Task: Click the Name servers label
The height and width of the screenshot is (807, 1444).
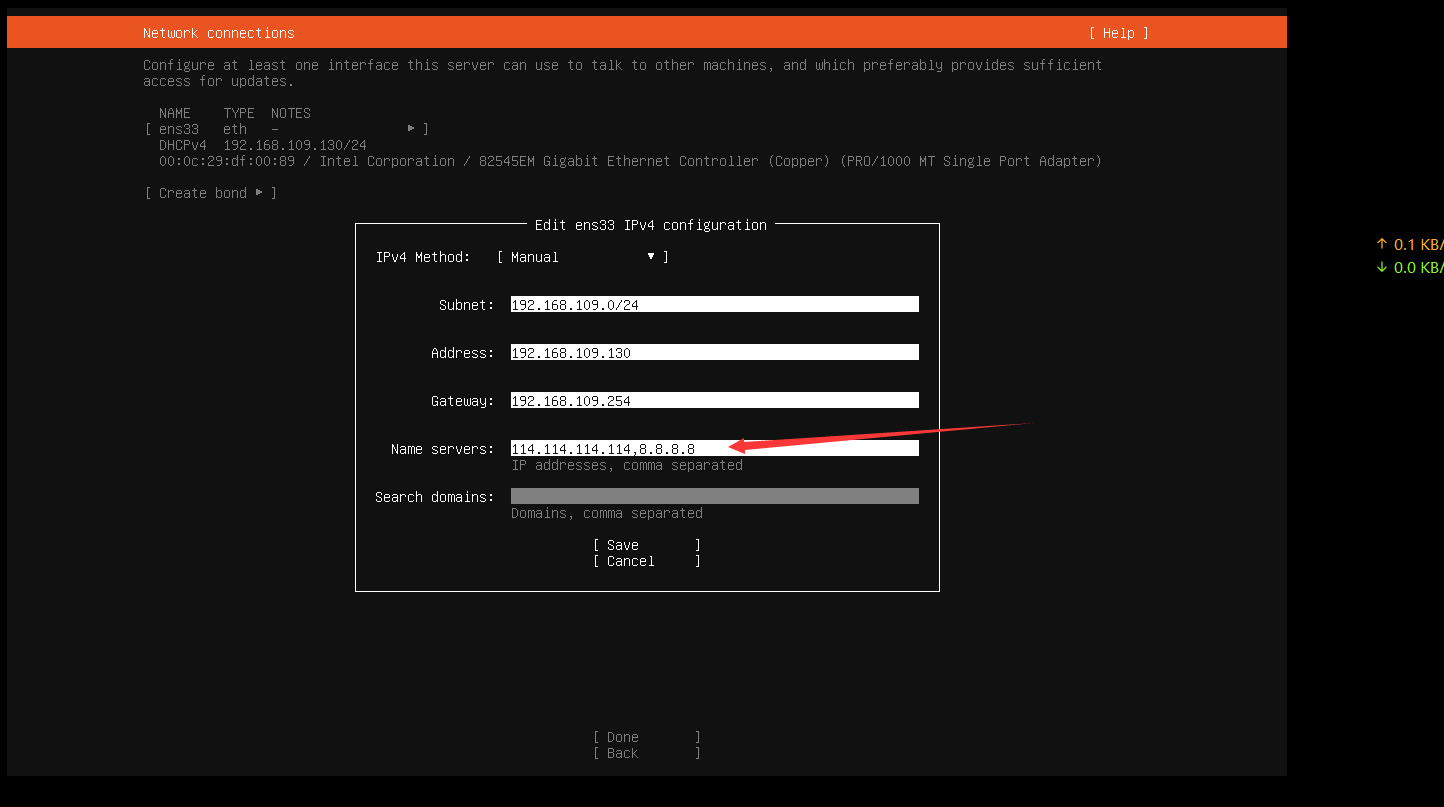Action: tap(443, 449)
